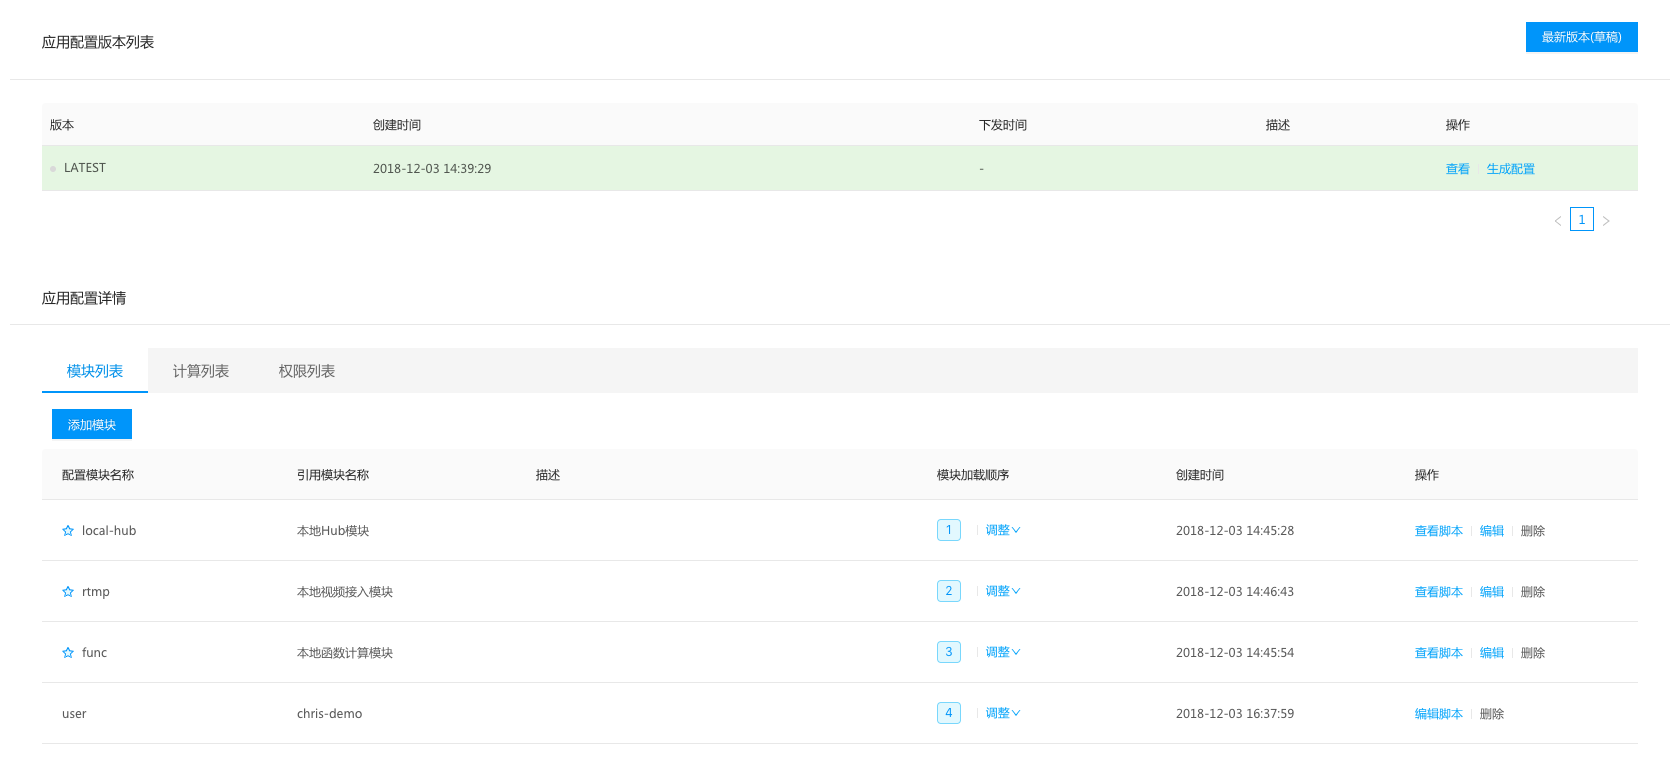Open 调整 dropdown for func module

1002,652
